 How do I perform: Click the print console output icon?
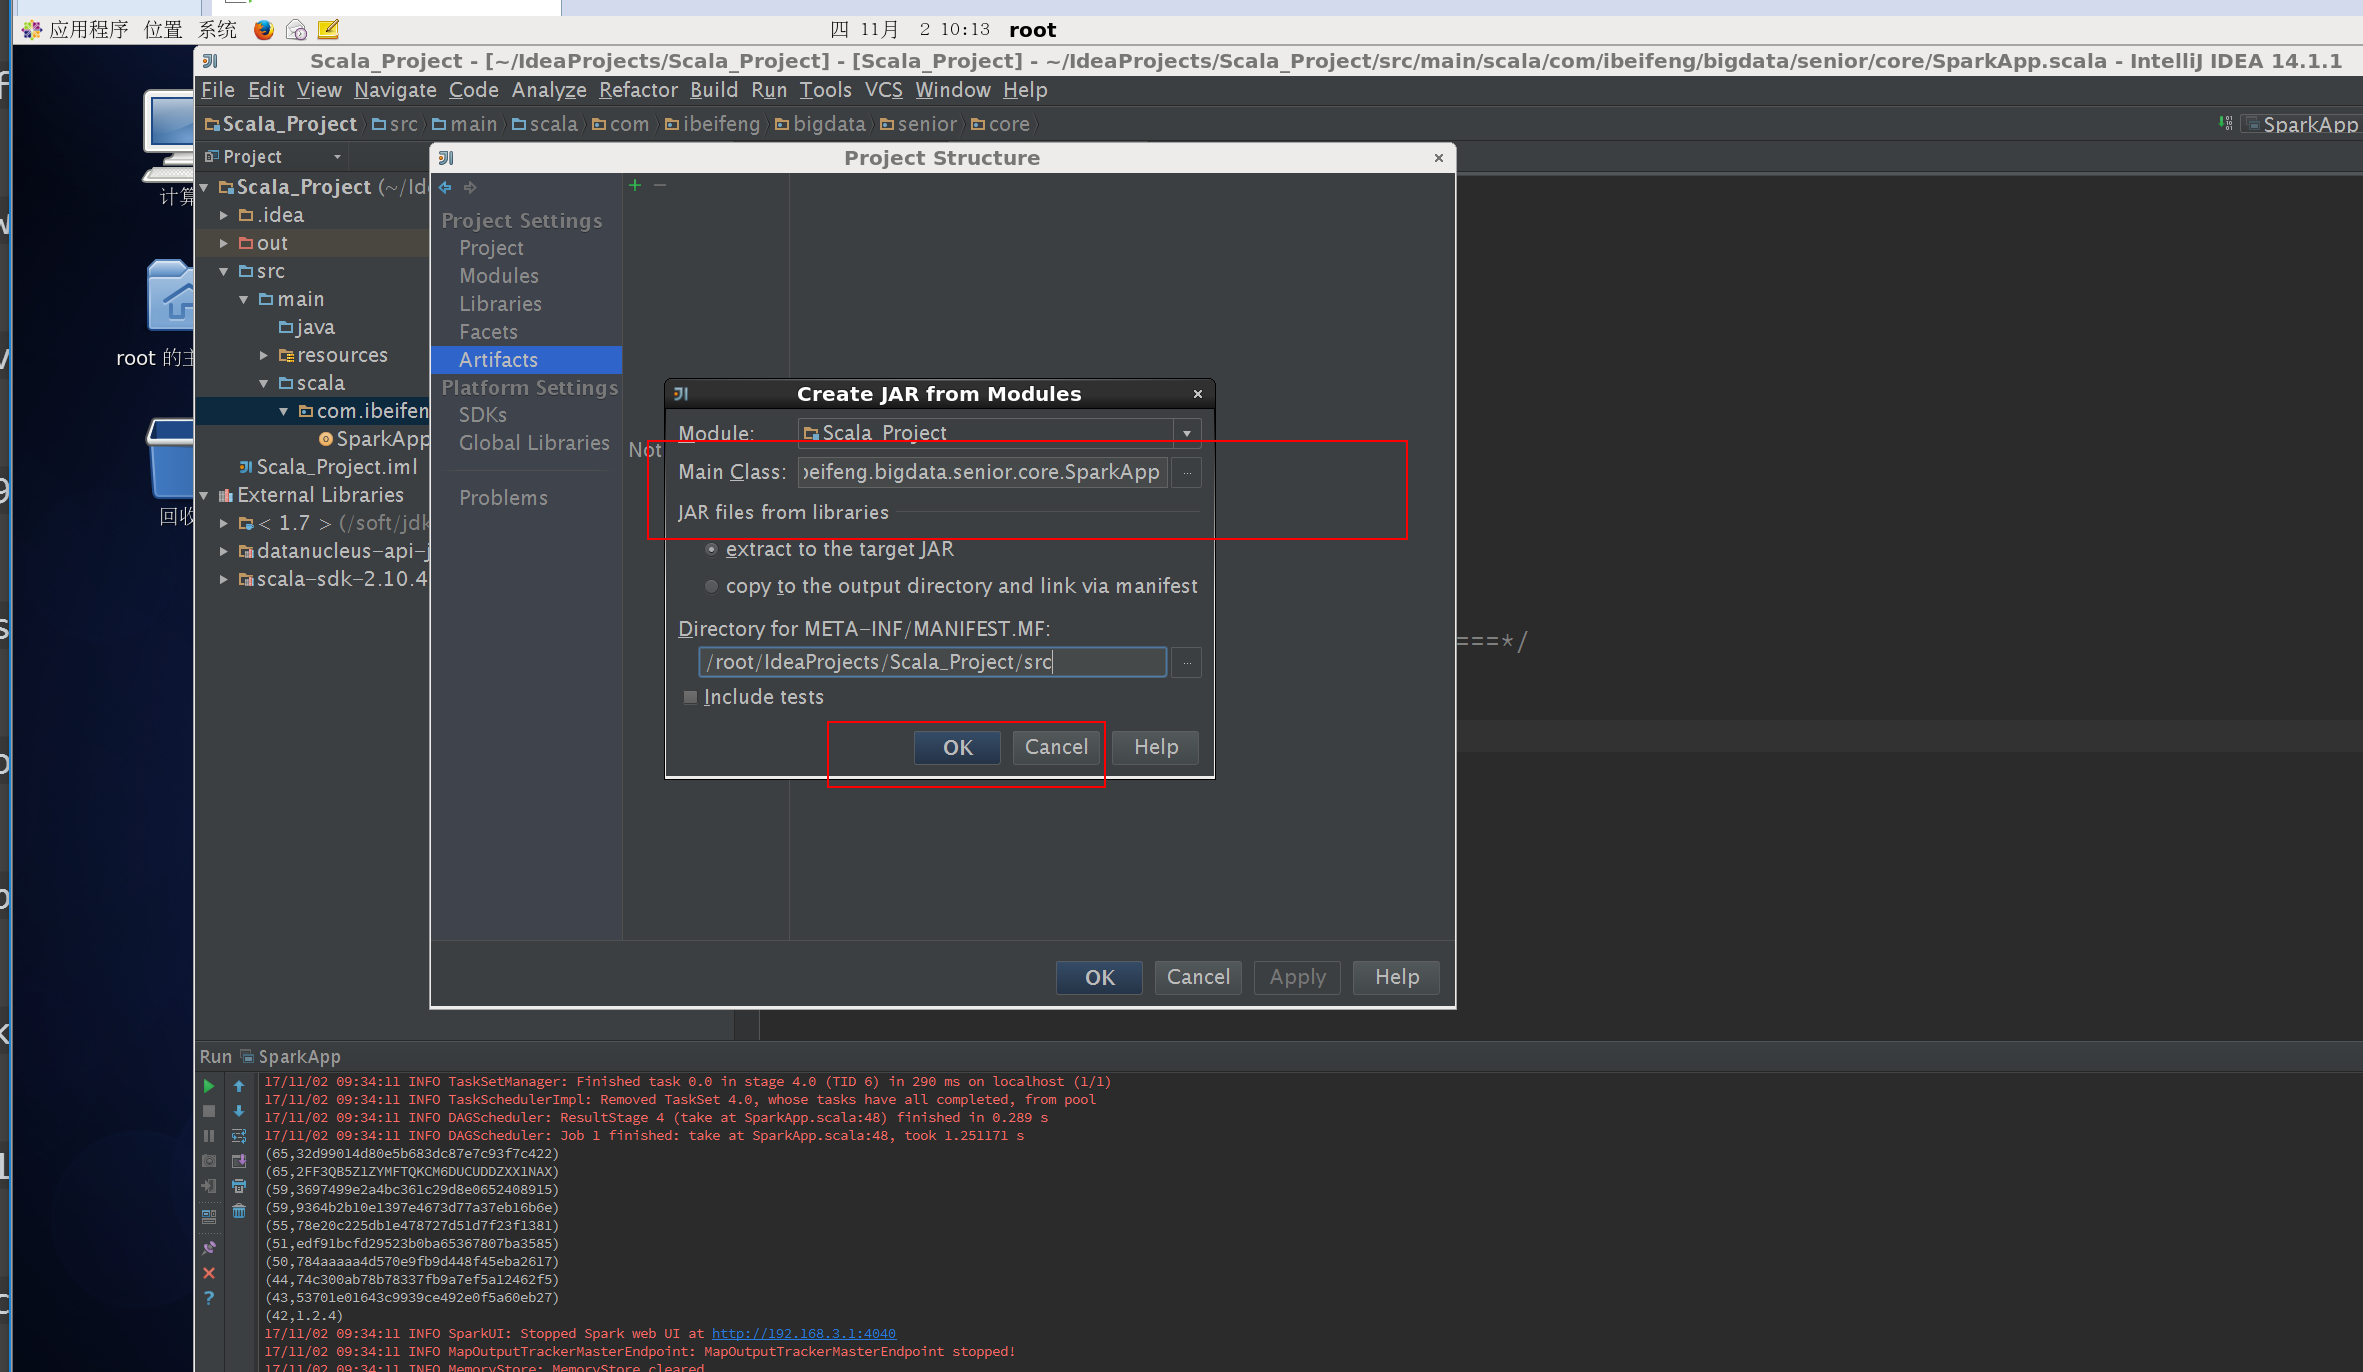(x=239, y=1186)
